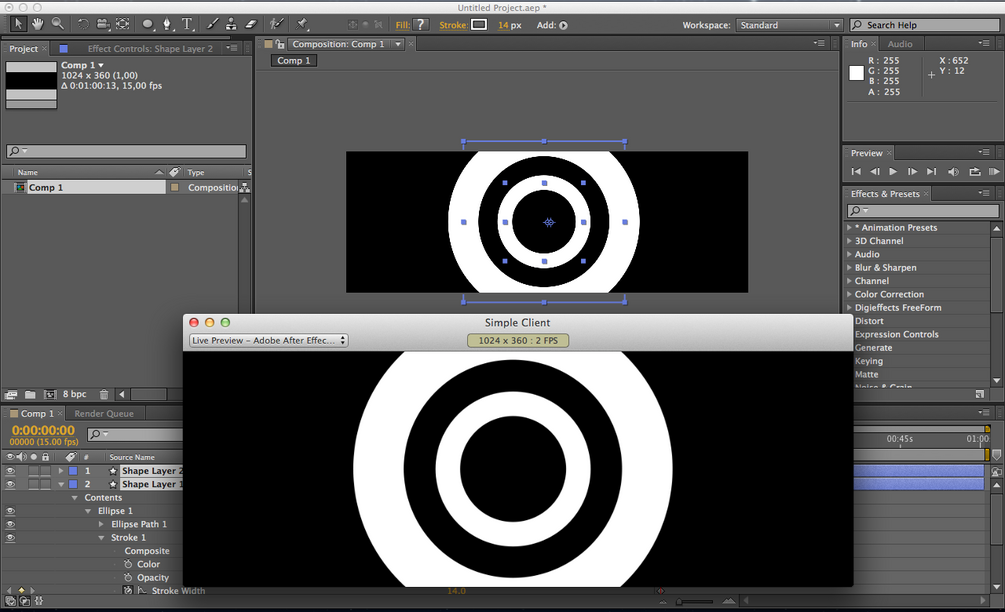Create a new composition from Project panel

click(x=49, y=395)
